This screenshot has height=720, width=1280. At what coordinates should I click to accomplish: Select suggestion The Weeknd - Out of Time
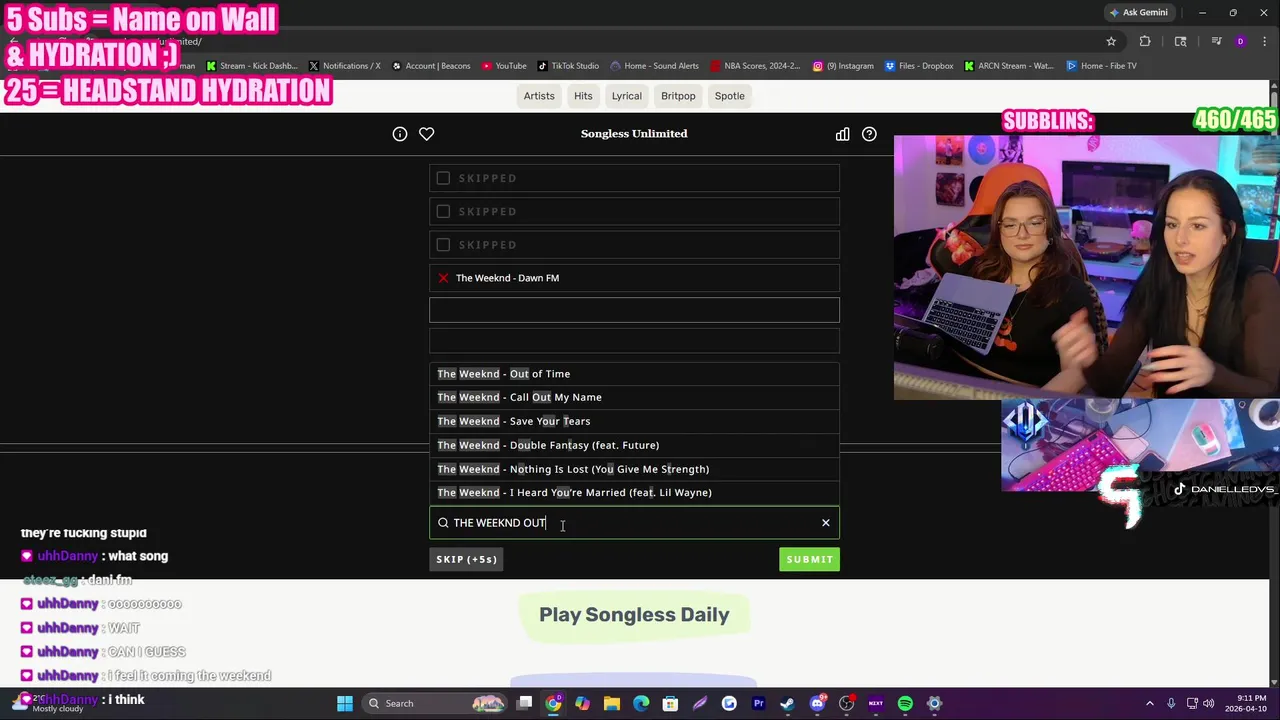[x=634, y=374]
